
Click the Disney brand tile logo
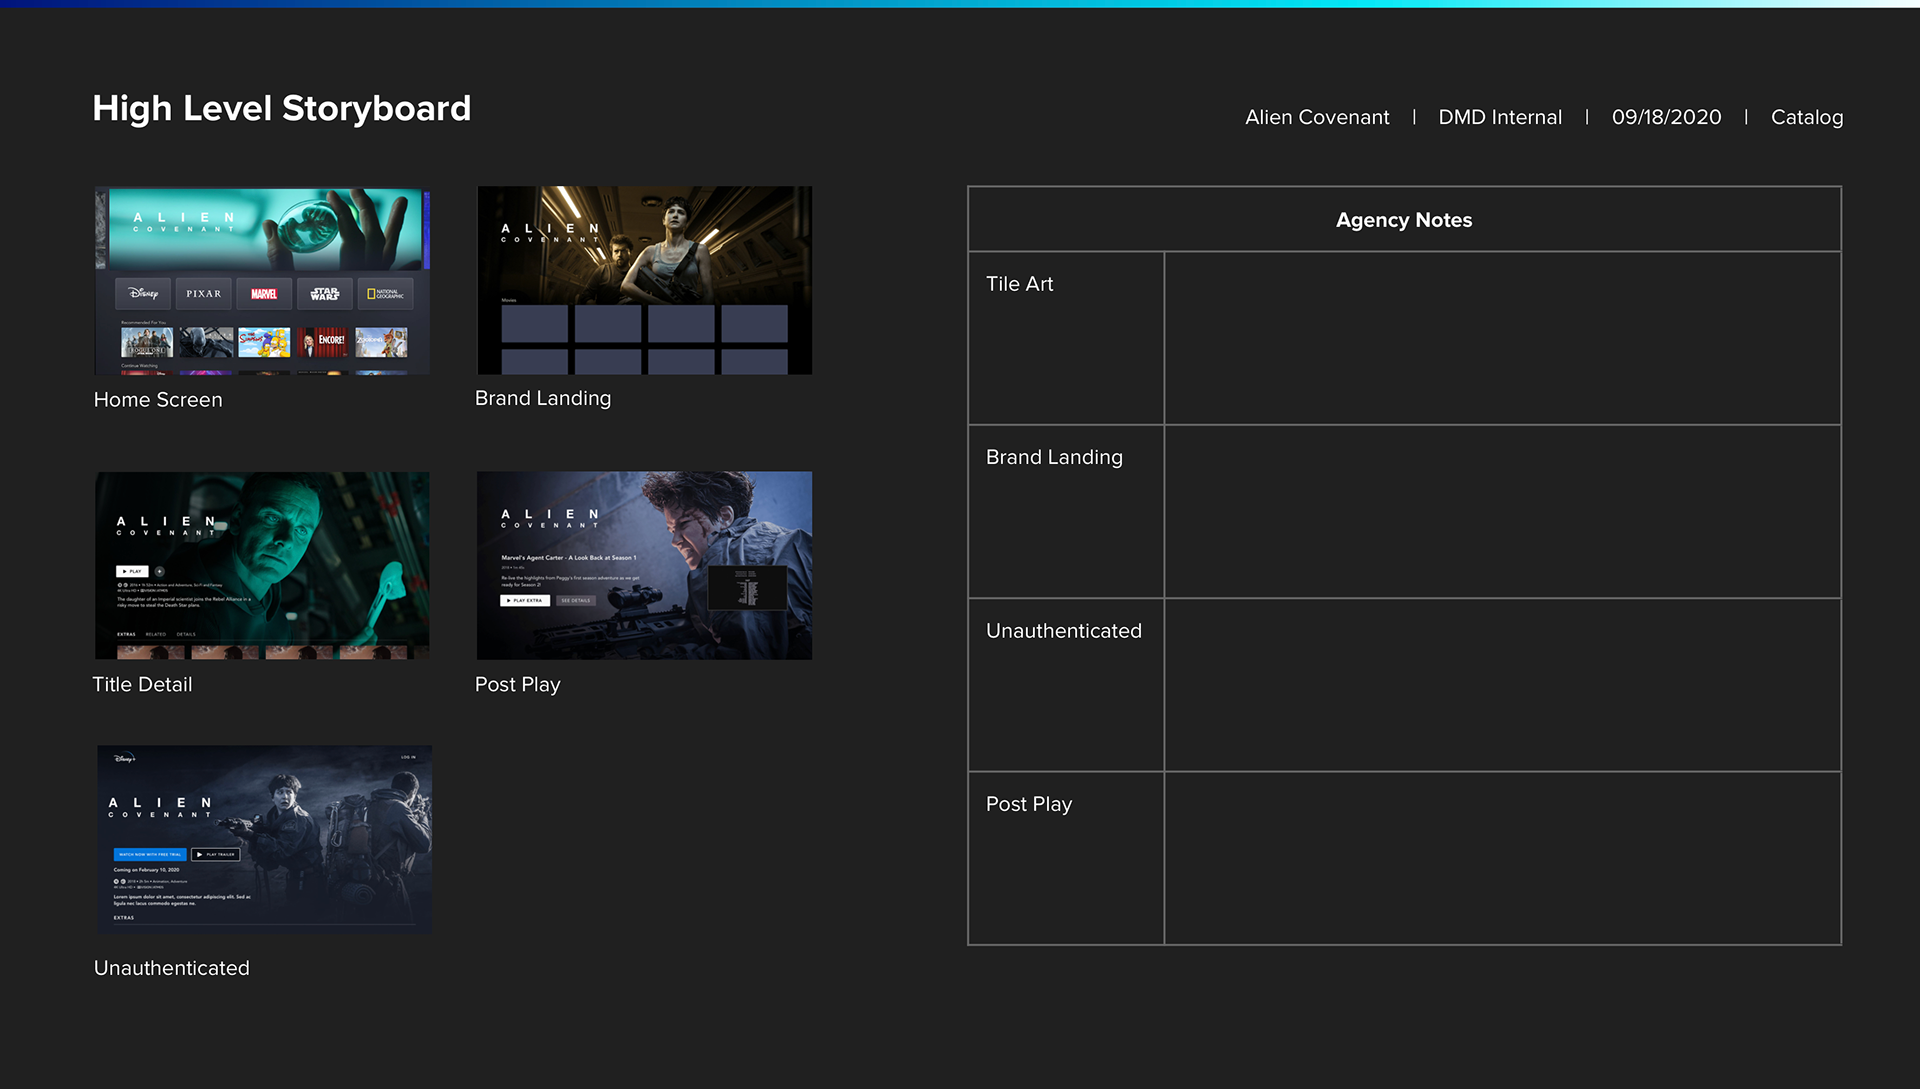(x=143, y=293)
